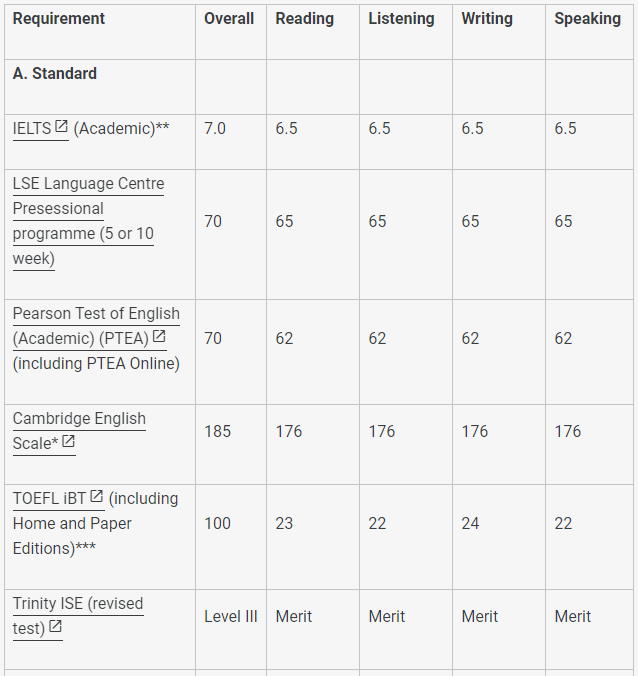Image resolution: width=638 pixels, height=676 pixels.
Task: Click the Writing column header
Action: (x=487, y=19)
